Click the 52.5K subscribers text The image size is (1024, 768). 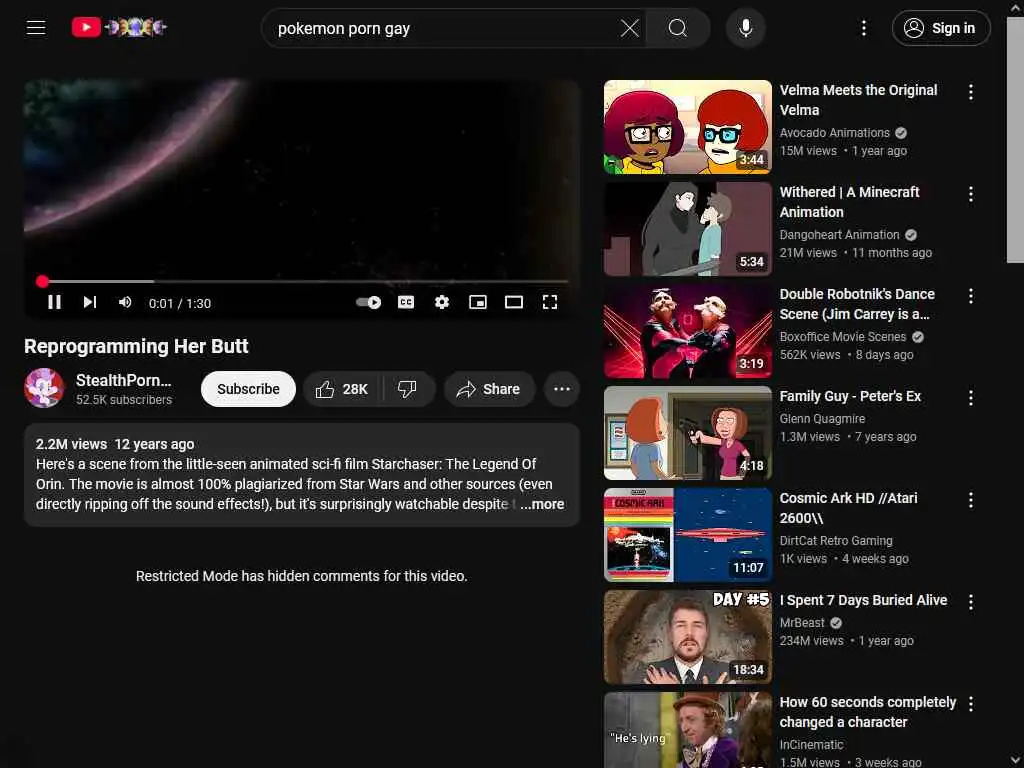123,400
